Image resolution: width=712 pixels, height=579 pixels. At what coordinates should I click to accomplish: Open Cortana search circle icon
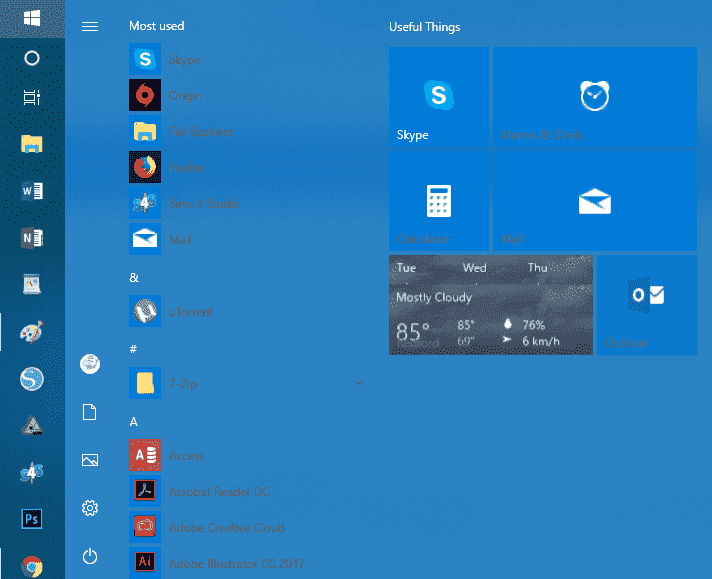[x=32, y=58]
